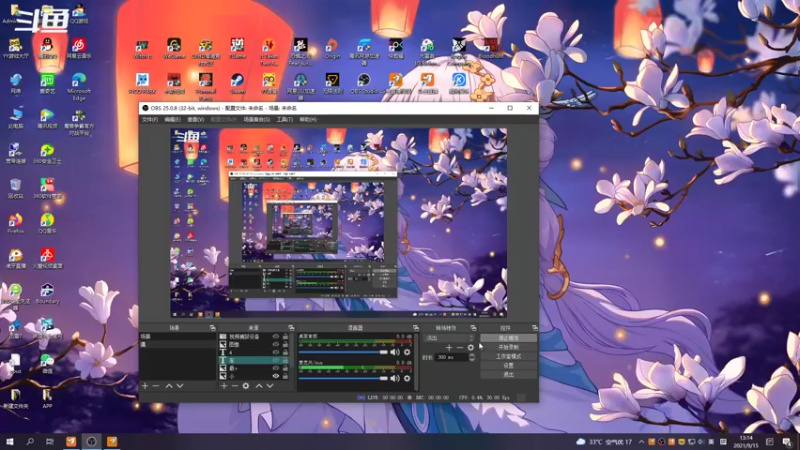Add a scene transition with plus icon
This screenshot has height=450, width=800.
[x=449, y=347]
